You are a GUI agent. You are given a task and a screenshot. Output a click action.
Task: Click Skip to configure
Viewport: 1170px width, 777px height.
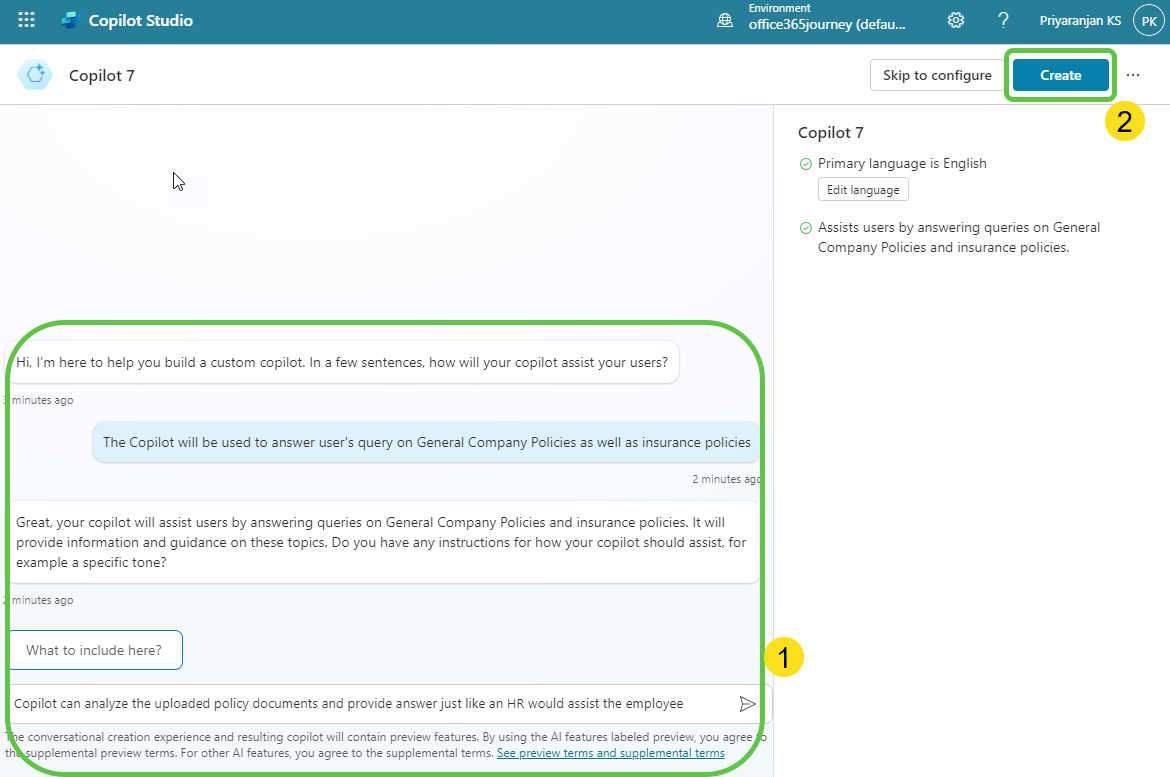[x=937, y=75]
